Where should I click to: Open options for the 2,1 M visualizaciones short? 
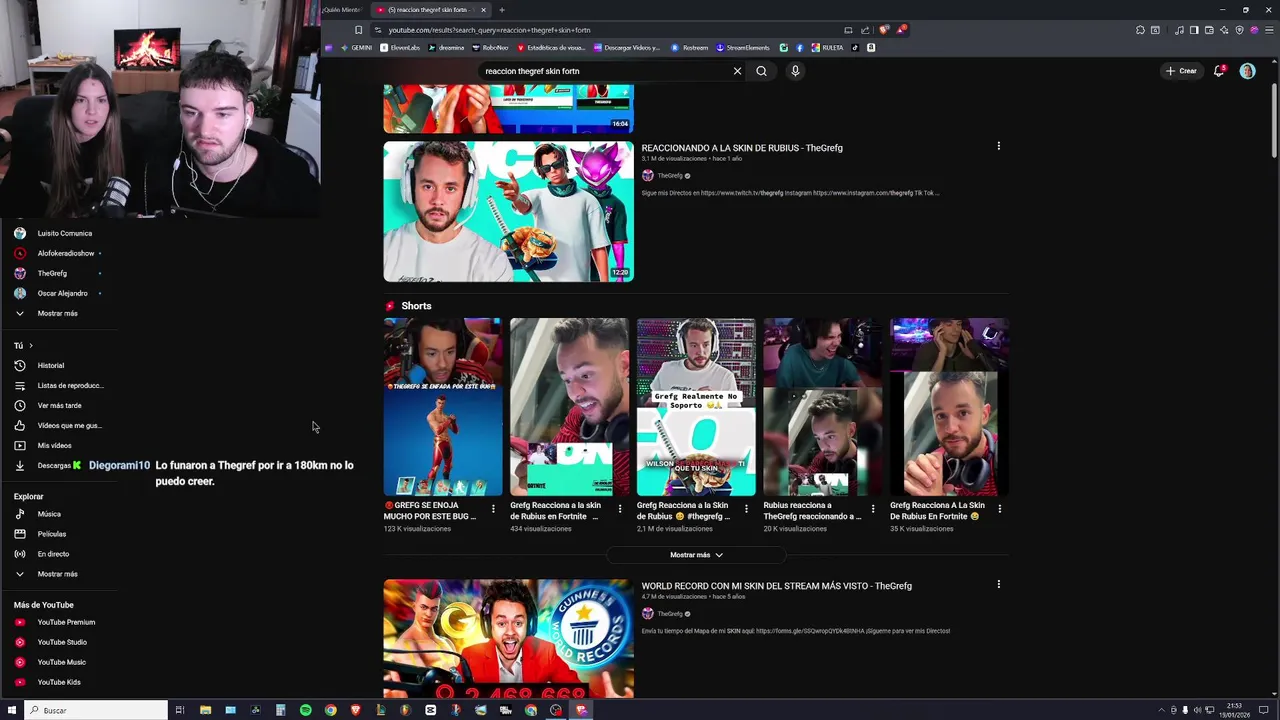(x=746, y=509)
